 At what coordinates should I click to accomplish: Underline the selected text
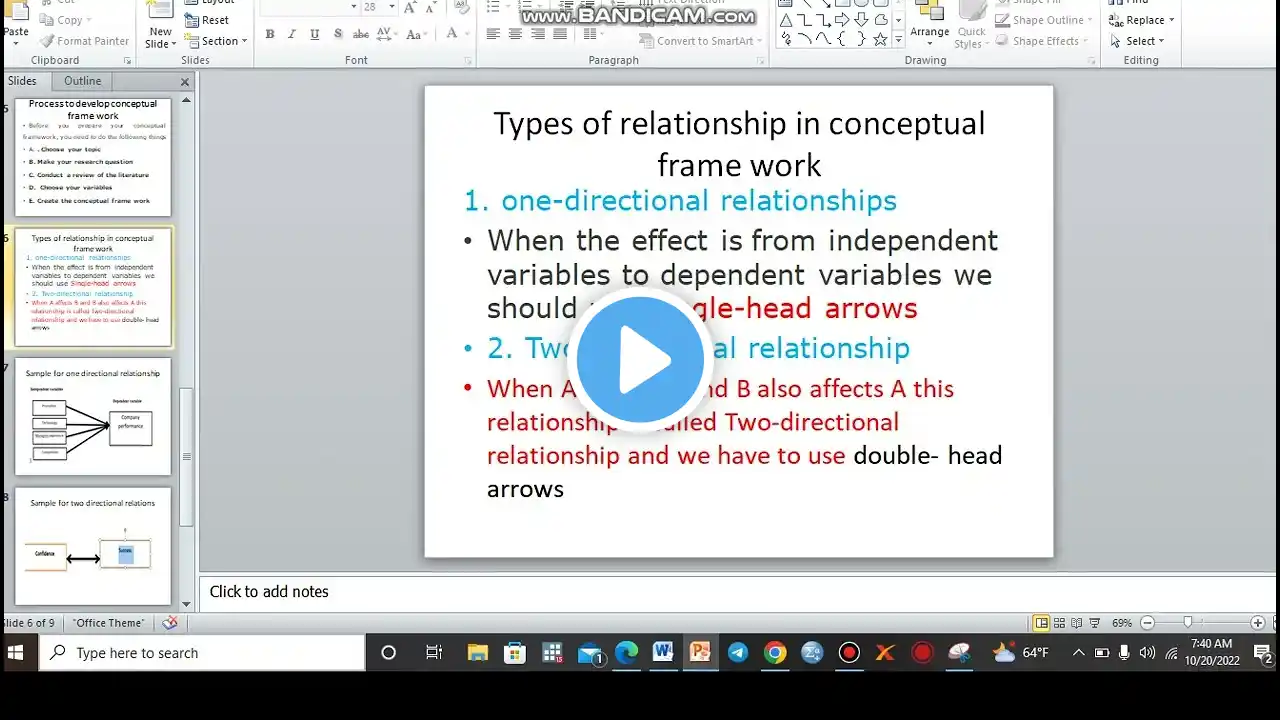pyautogui.click(x=315, y=34)
